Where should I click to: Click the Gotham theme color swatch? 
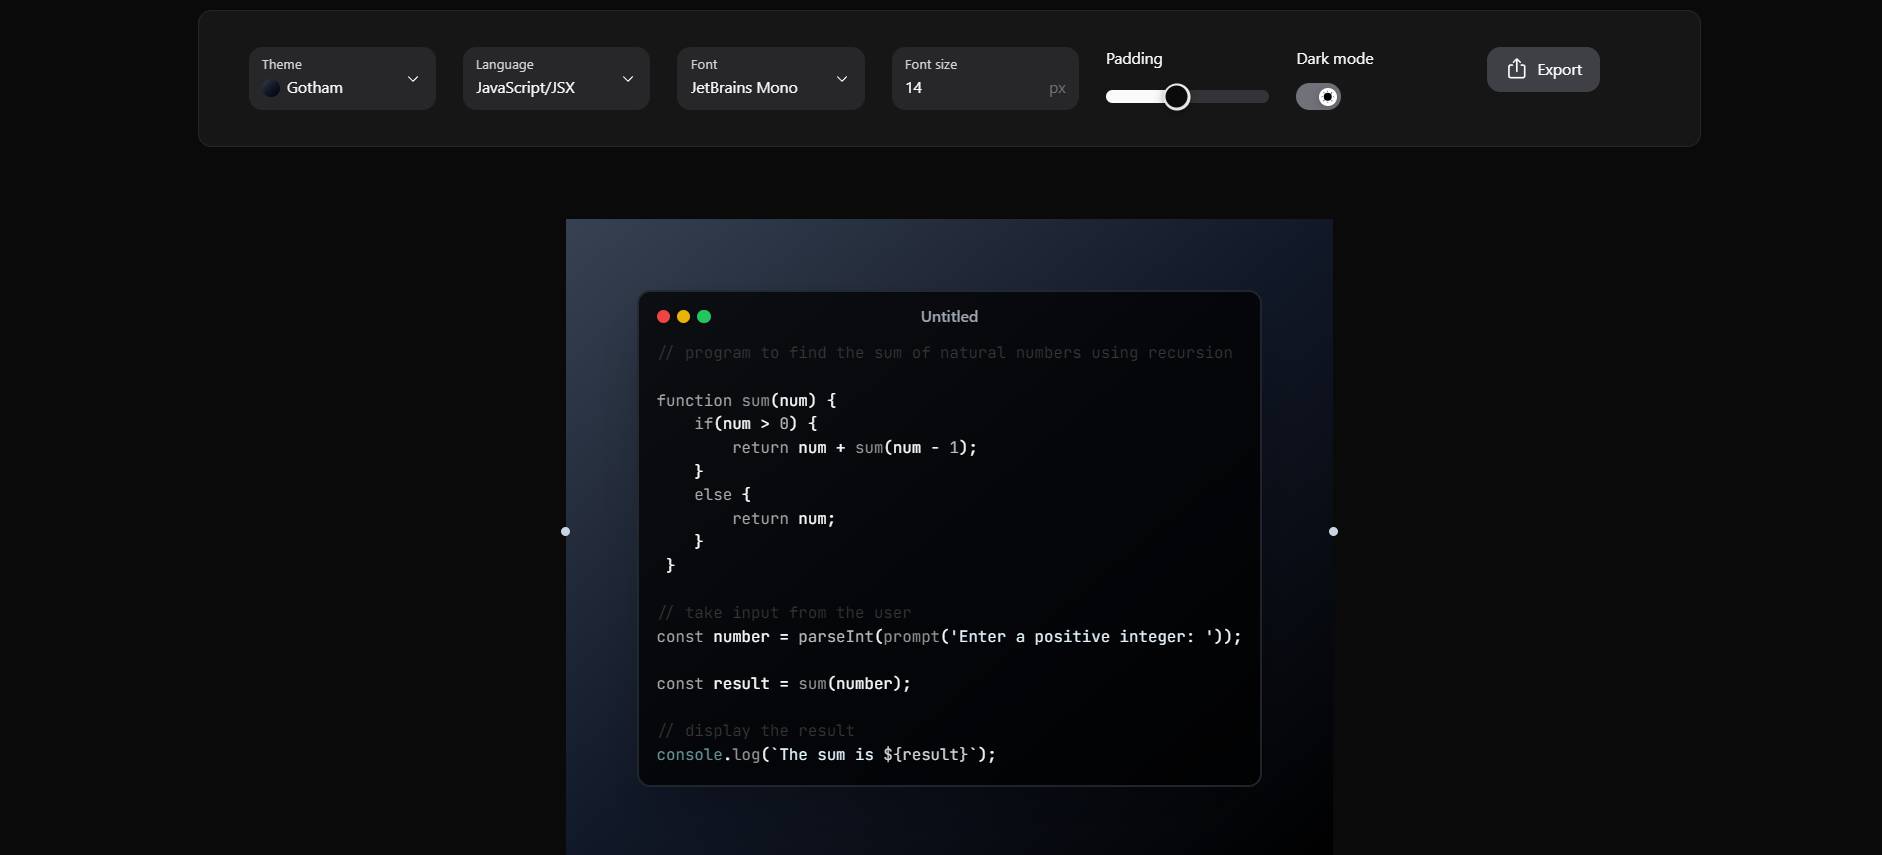pyautogui.click(x=271, y=88)
